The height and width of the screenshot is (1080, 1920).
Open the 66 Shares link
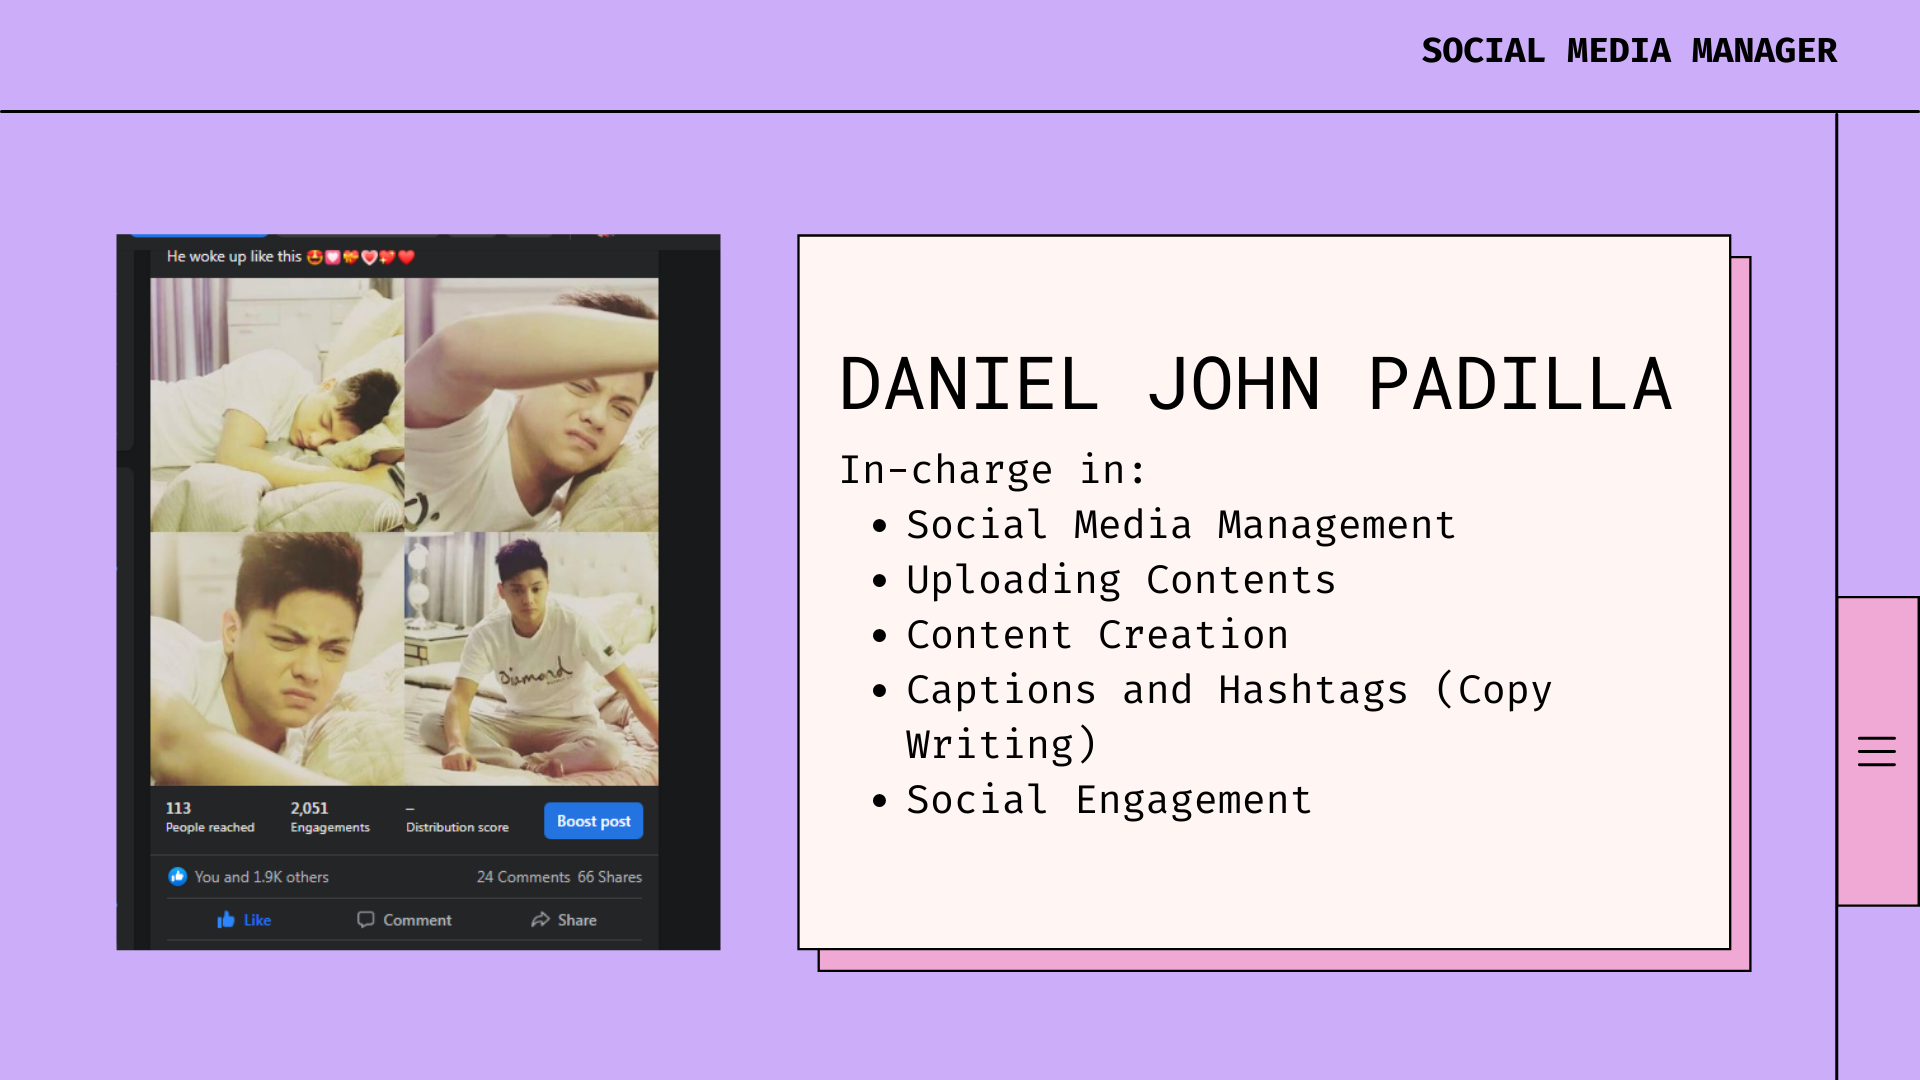click(610, 877)
